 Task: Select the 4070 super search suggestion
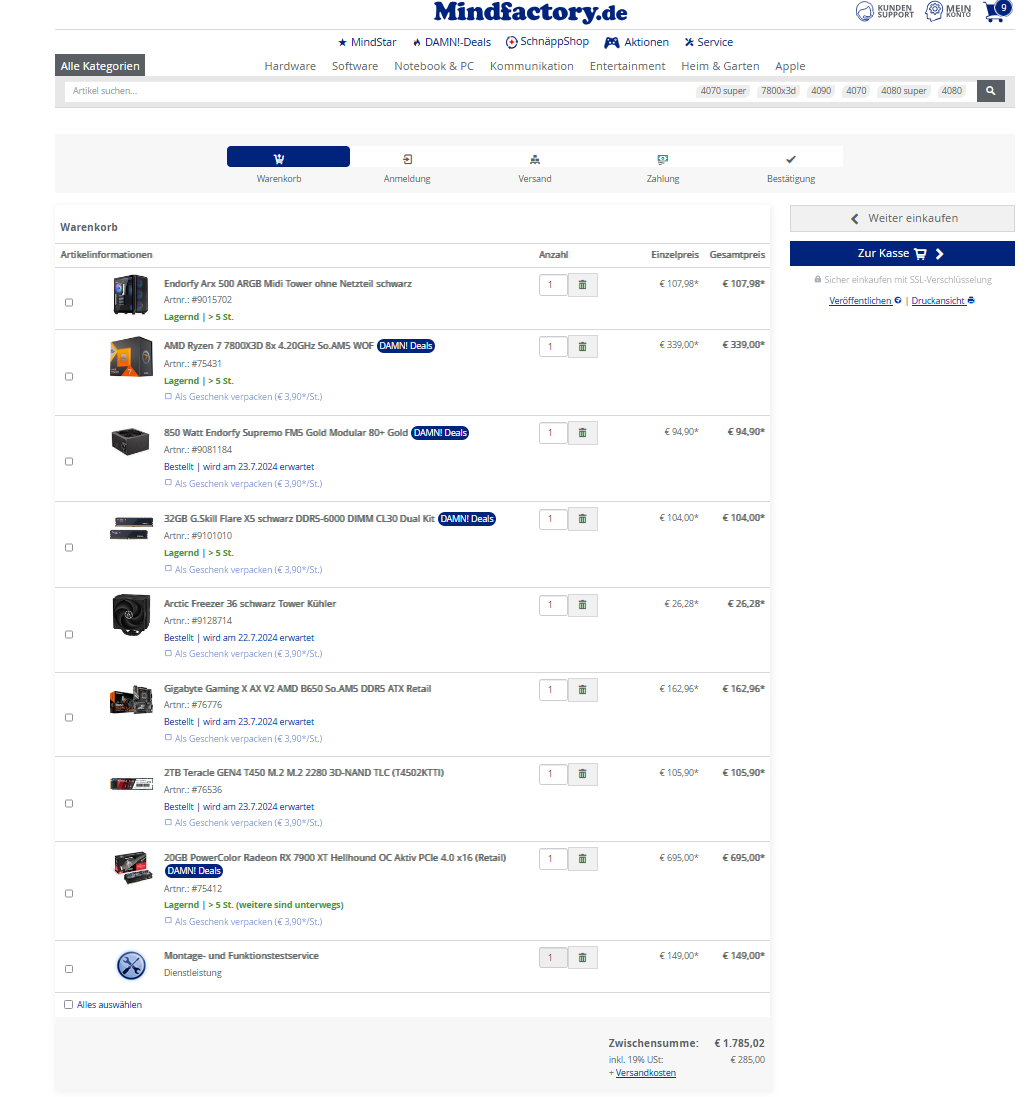(x=723, y=91)
